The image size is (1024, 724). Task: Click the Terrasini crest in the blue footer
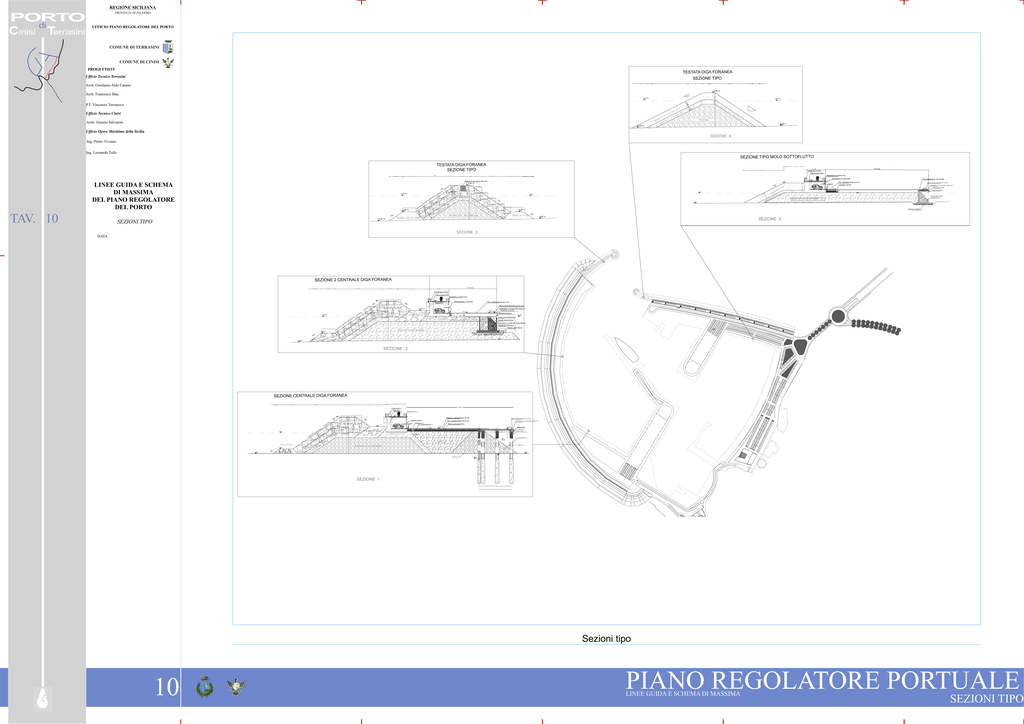(x=205, y=687)
